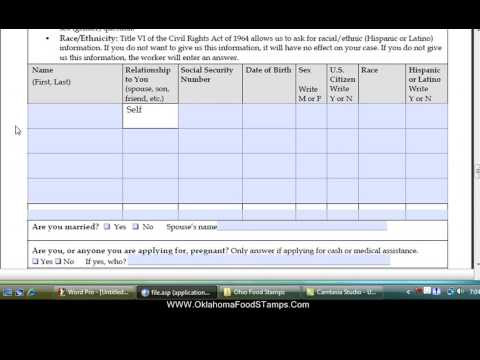The height and width of the screenshot is (360, 480).
Task: Expand hidden system tray icons arrow
Action: click(x=408, y=292)
